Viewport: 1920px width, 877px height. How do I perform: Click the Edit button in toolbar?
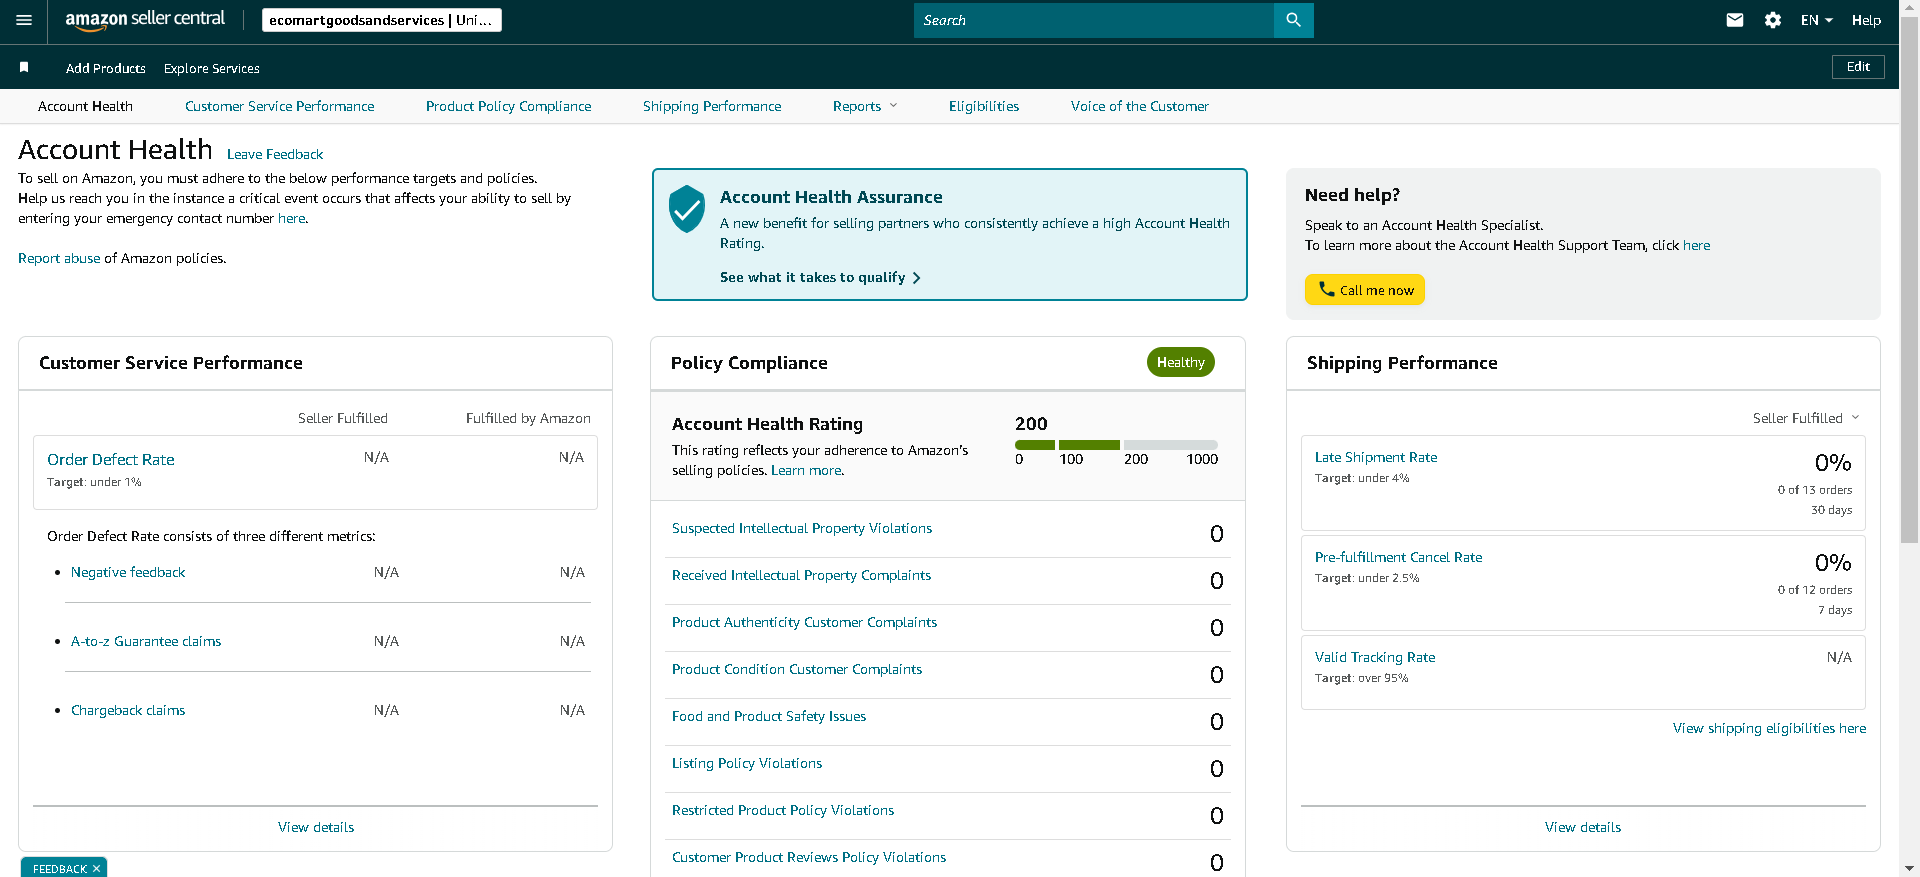coord(1858,67)
